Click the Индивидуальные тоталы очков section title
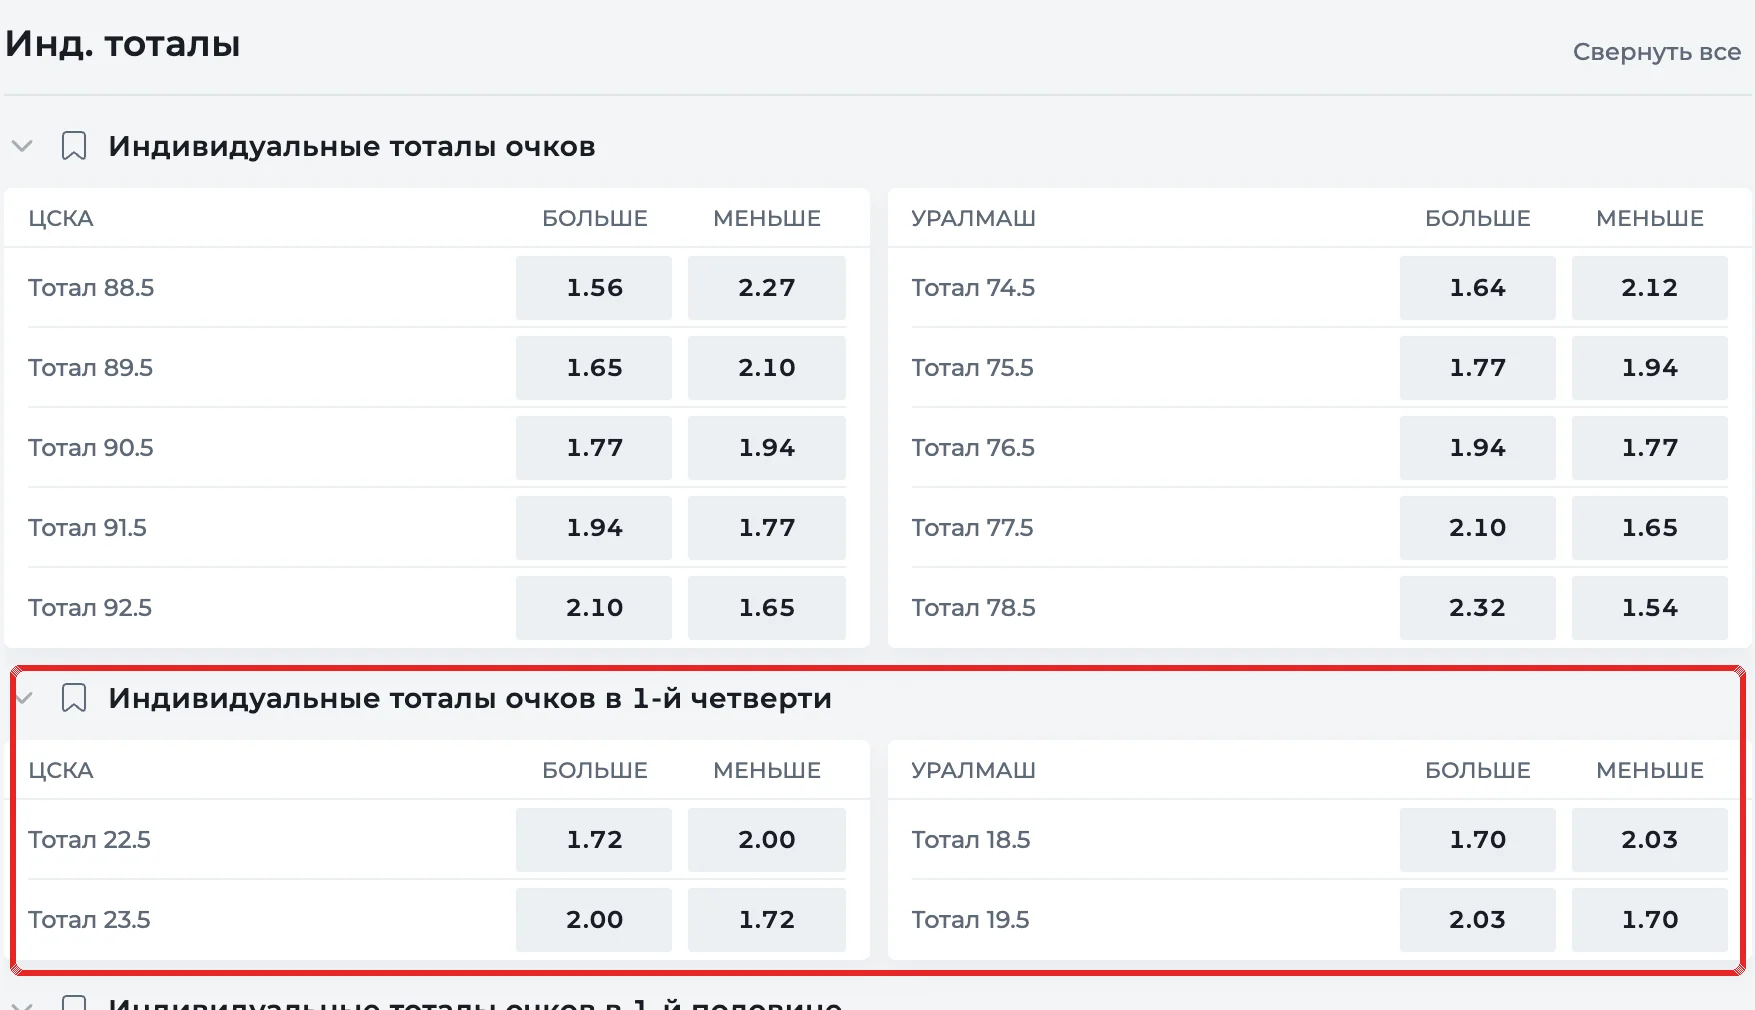Viewport: 1755px width, 1010px height. 352,147
